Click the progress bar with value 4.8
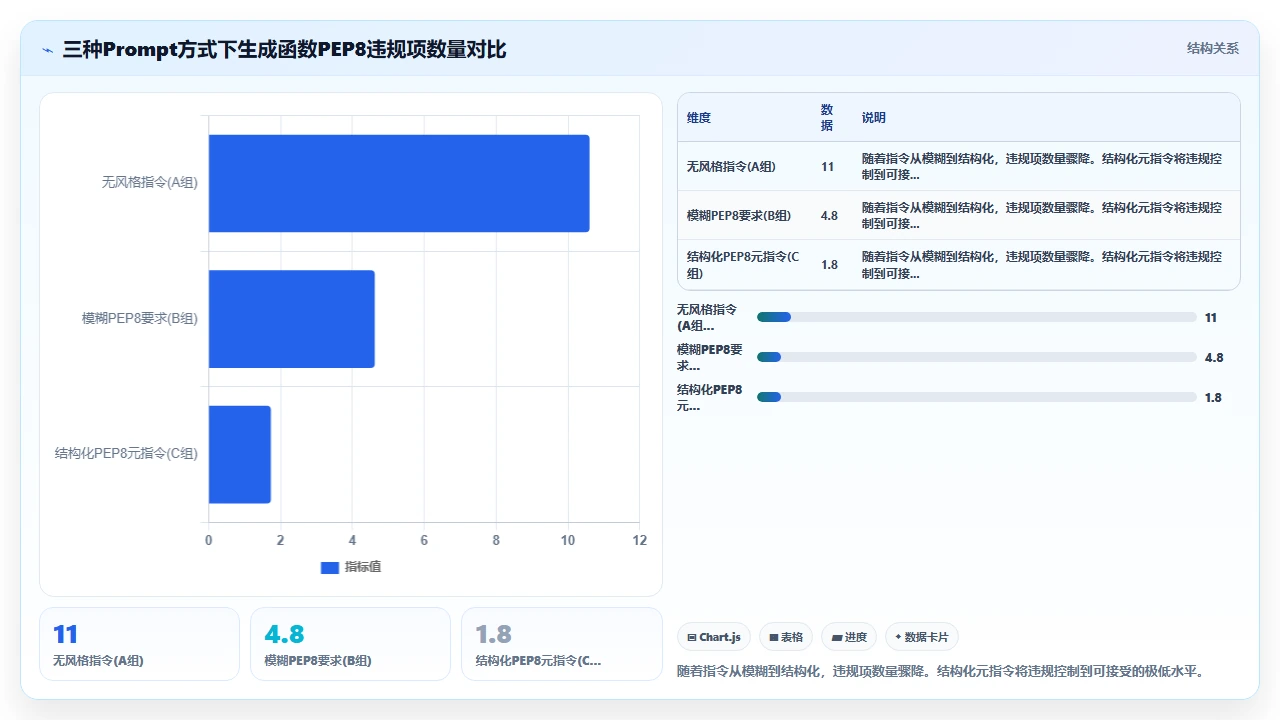Screen dimensions: 1280x720 [x=977, y=357]
